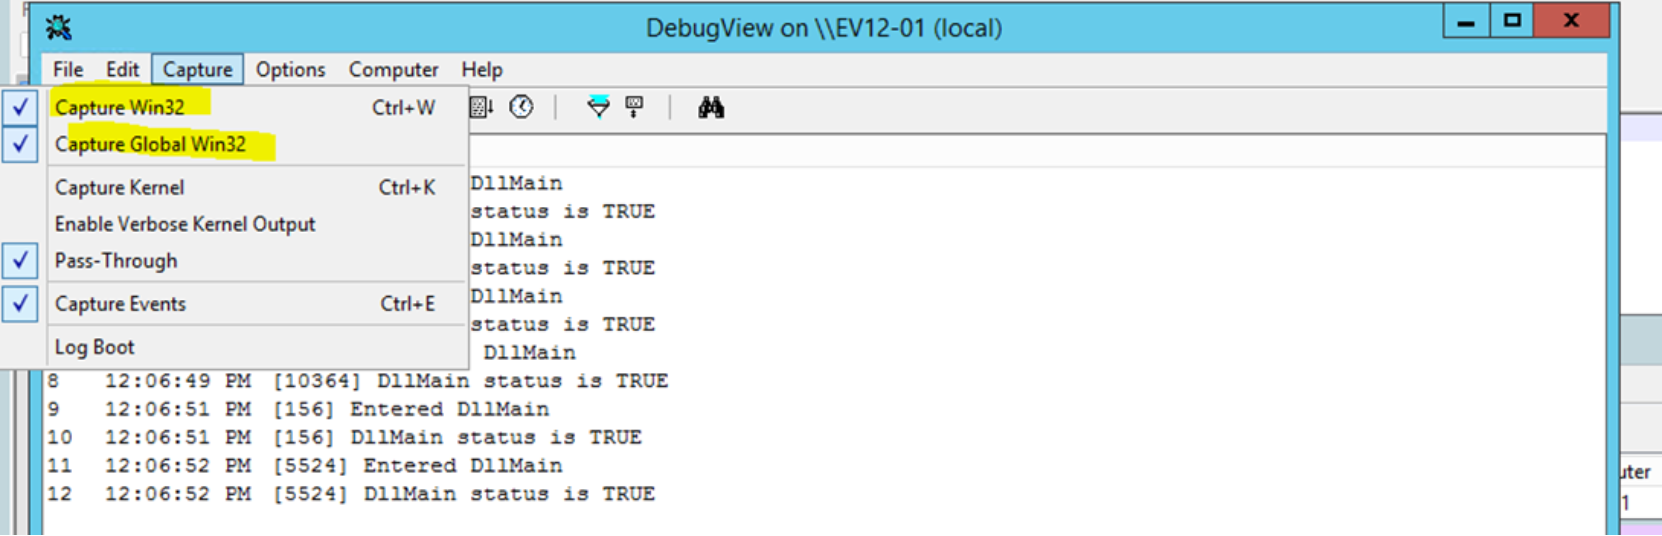The width and height of the screenshot is (1662, 536).
Task: Open the Computer menu
Action: point(393,69)
